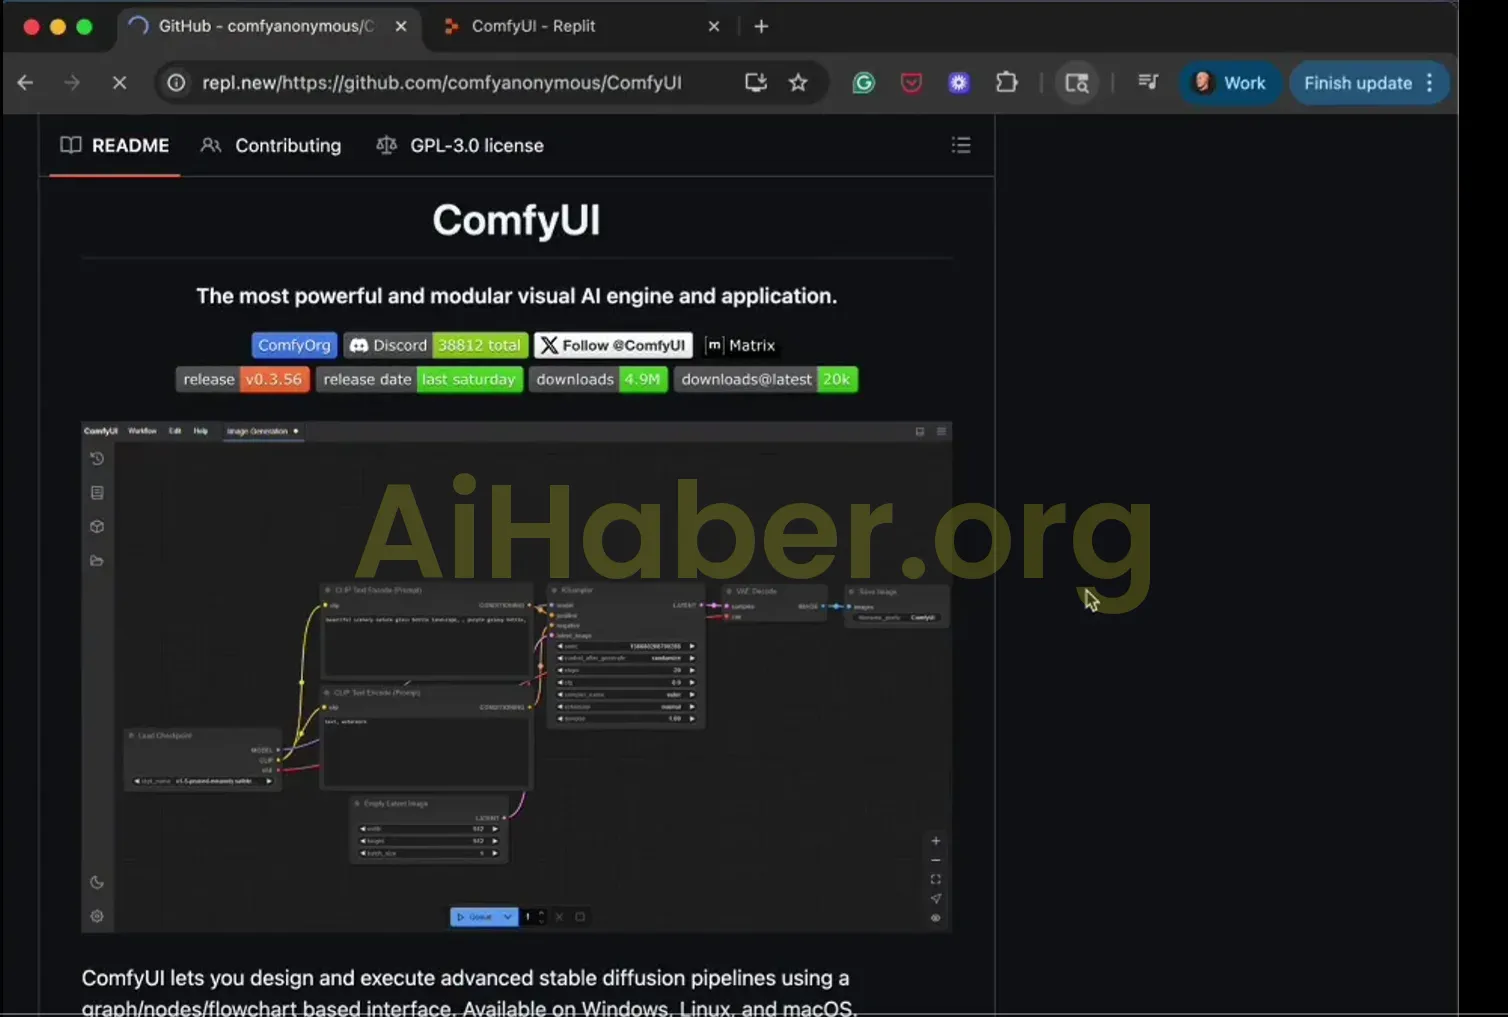The width and height of the screenshot is (1508, 1017).
Task: Stop page loading with X button
Action: coord(119,83)
